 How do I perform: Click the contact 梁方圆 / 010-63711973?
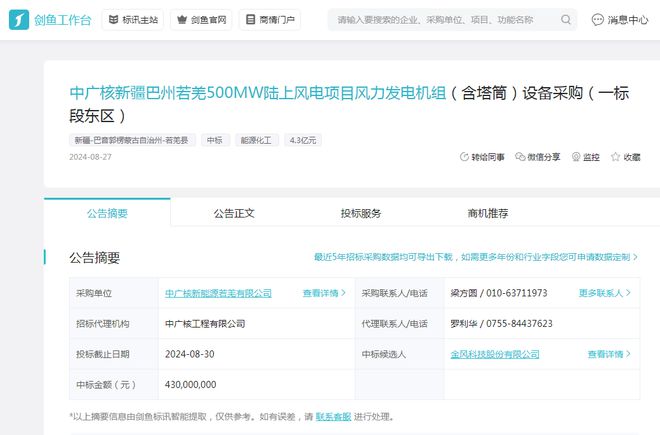click(x=498, y=293)
